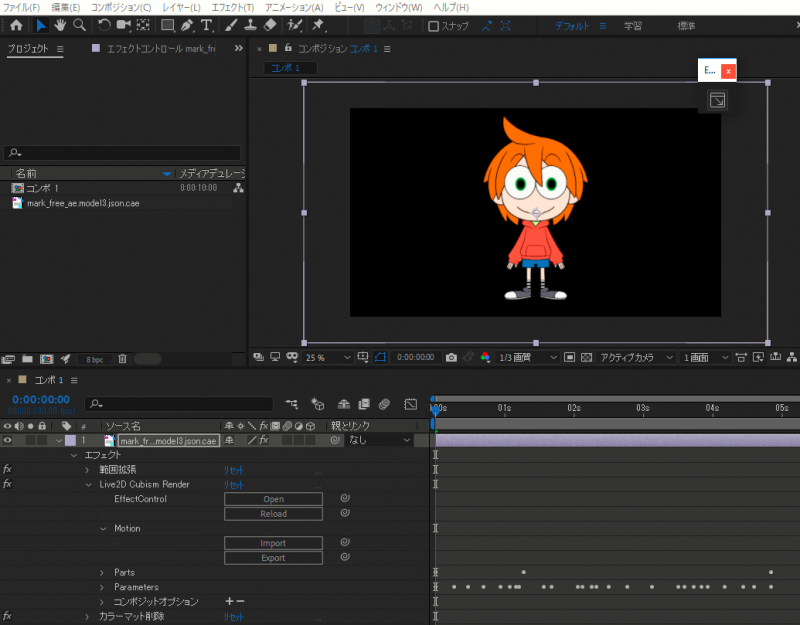Create new folder in Project panel
800x625 pixels.
point(27,359)
